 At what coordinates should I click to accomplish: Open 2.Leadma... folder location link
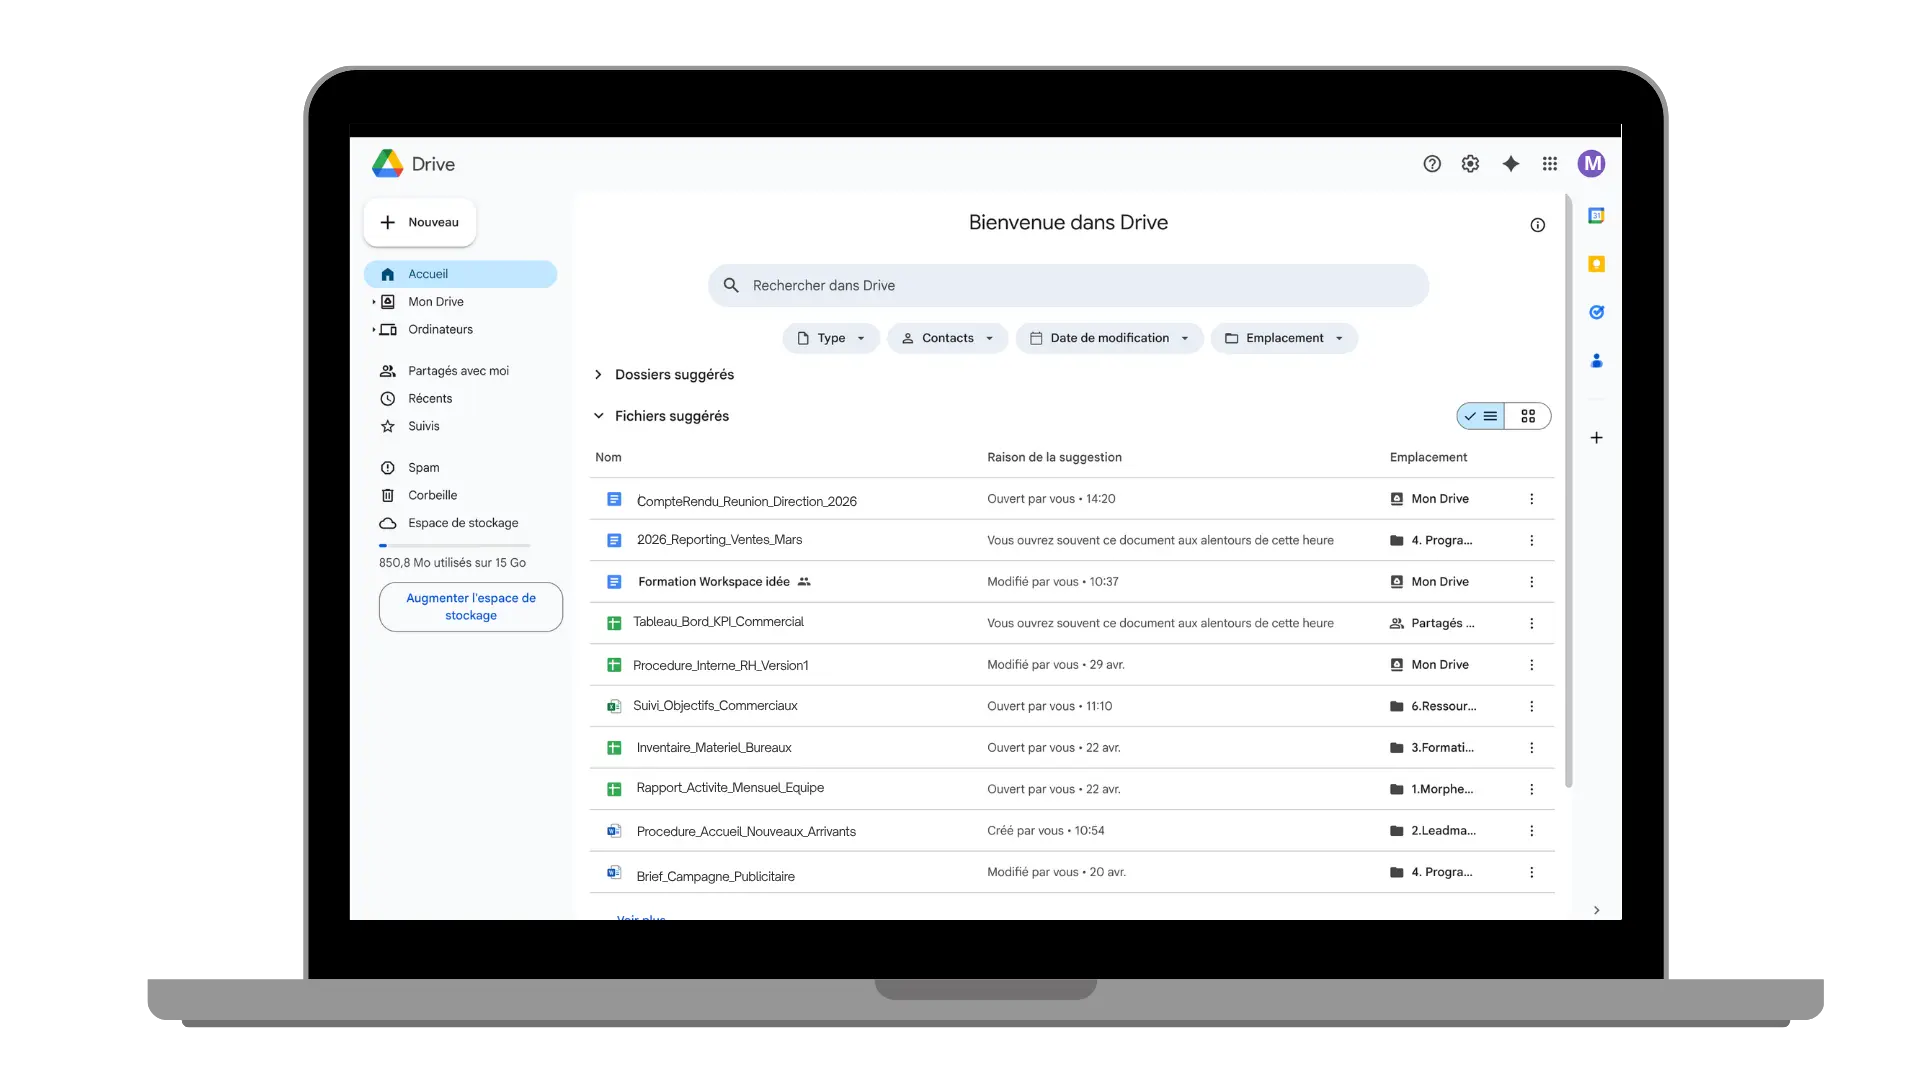coord(1433,831)
